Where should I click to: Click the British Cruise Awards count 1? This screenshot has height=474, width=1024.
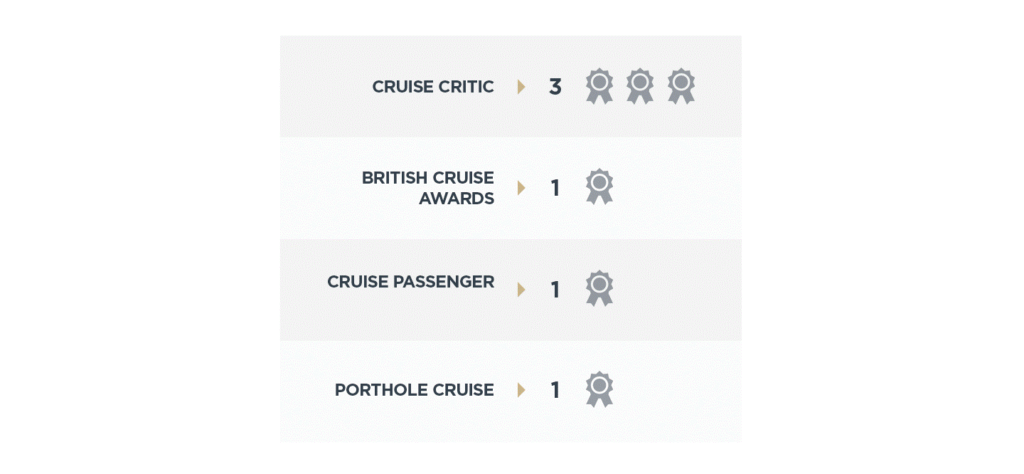(x=555, y=188)
